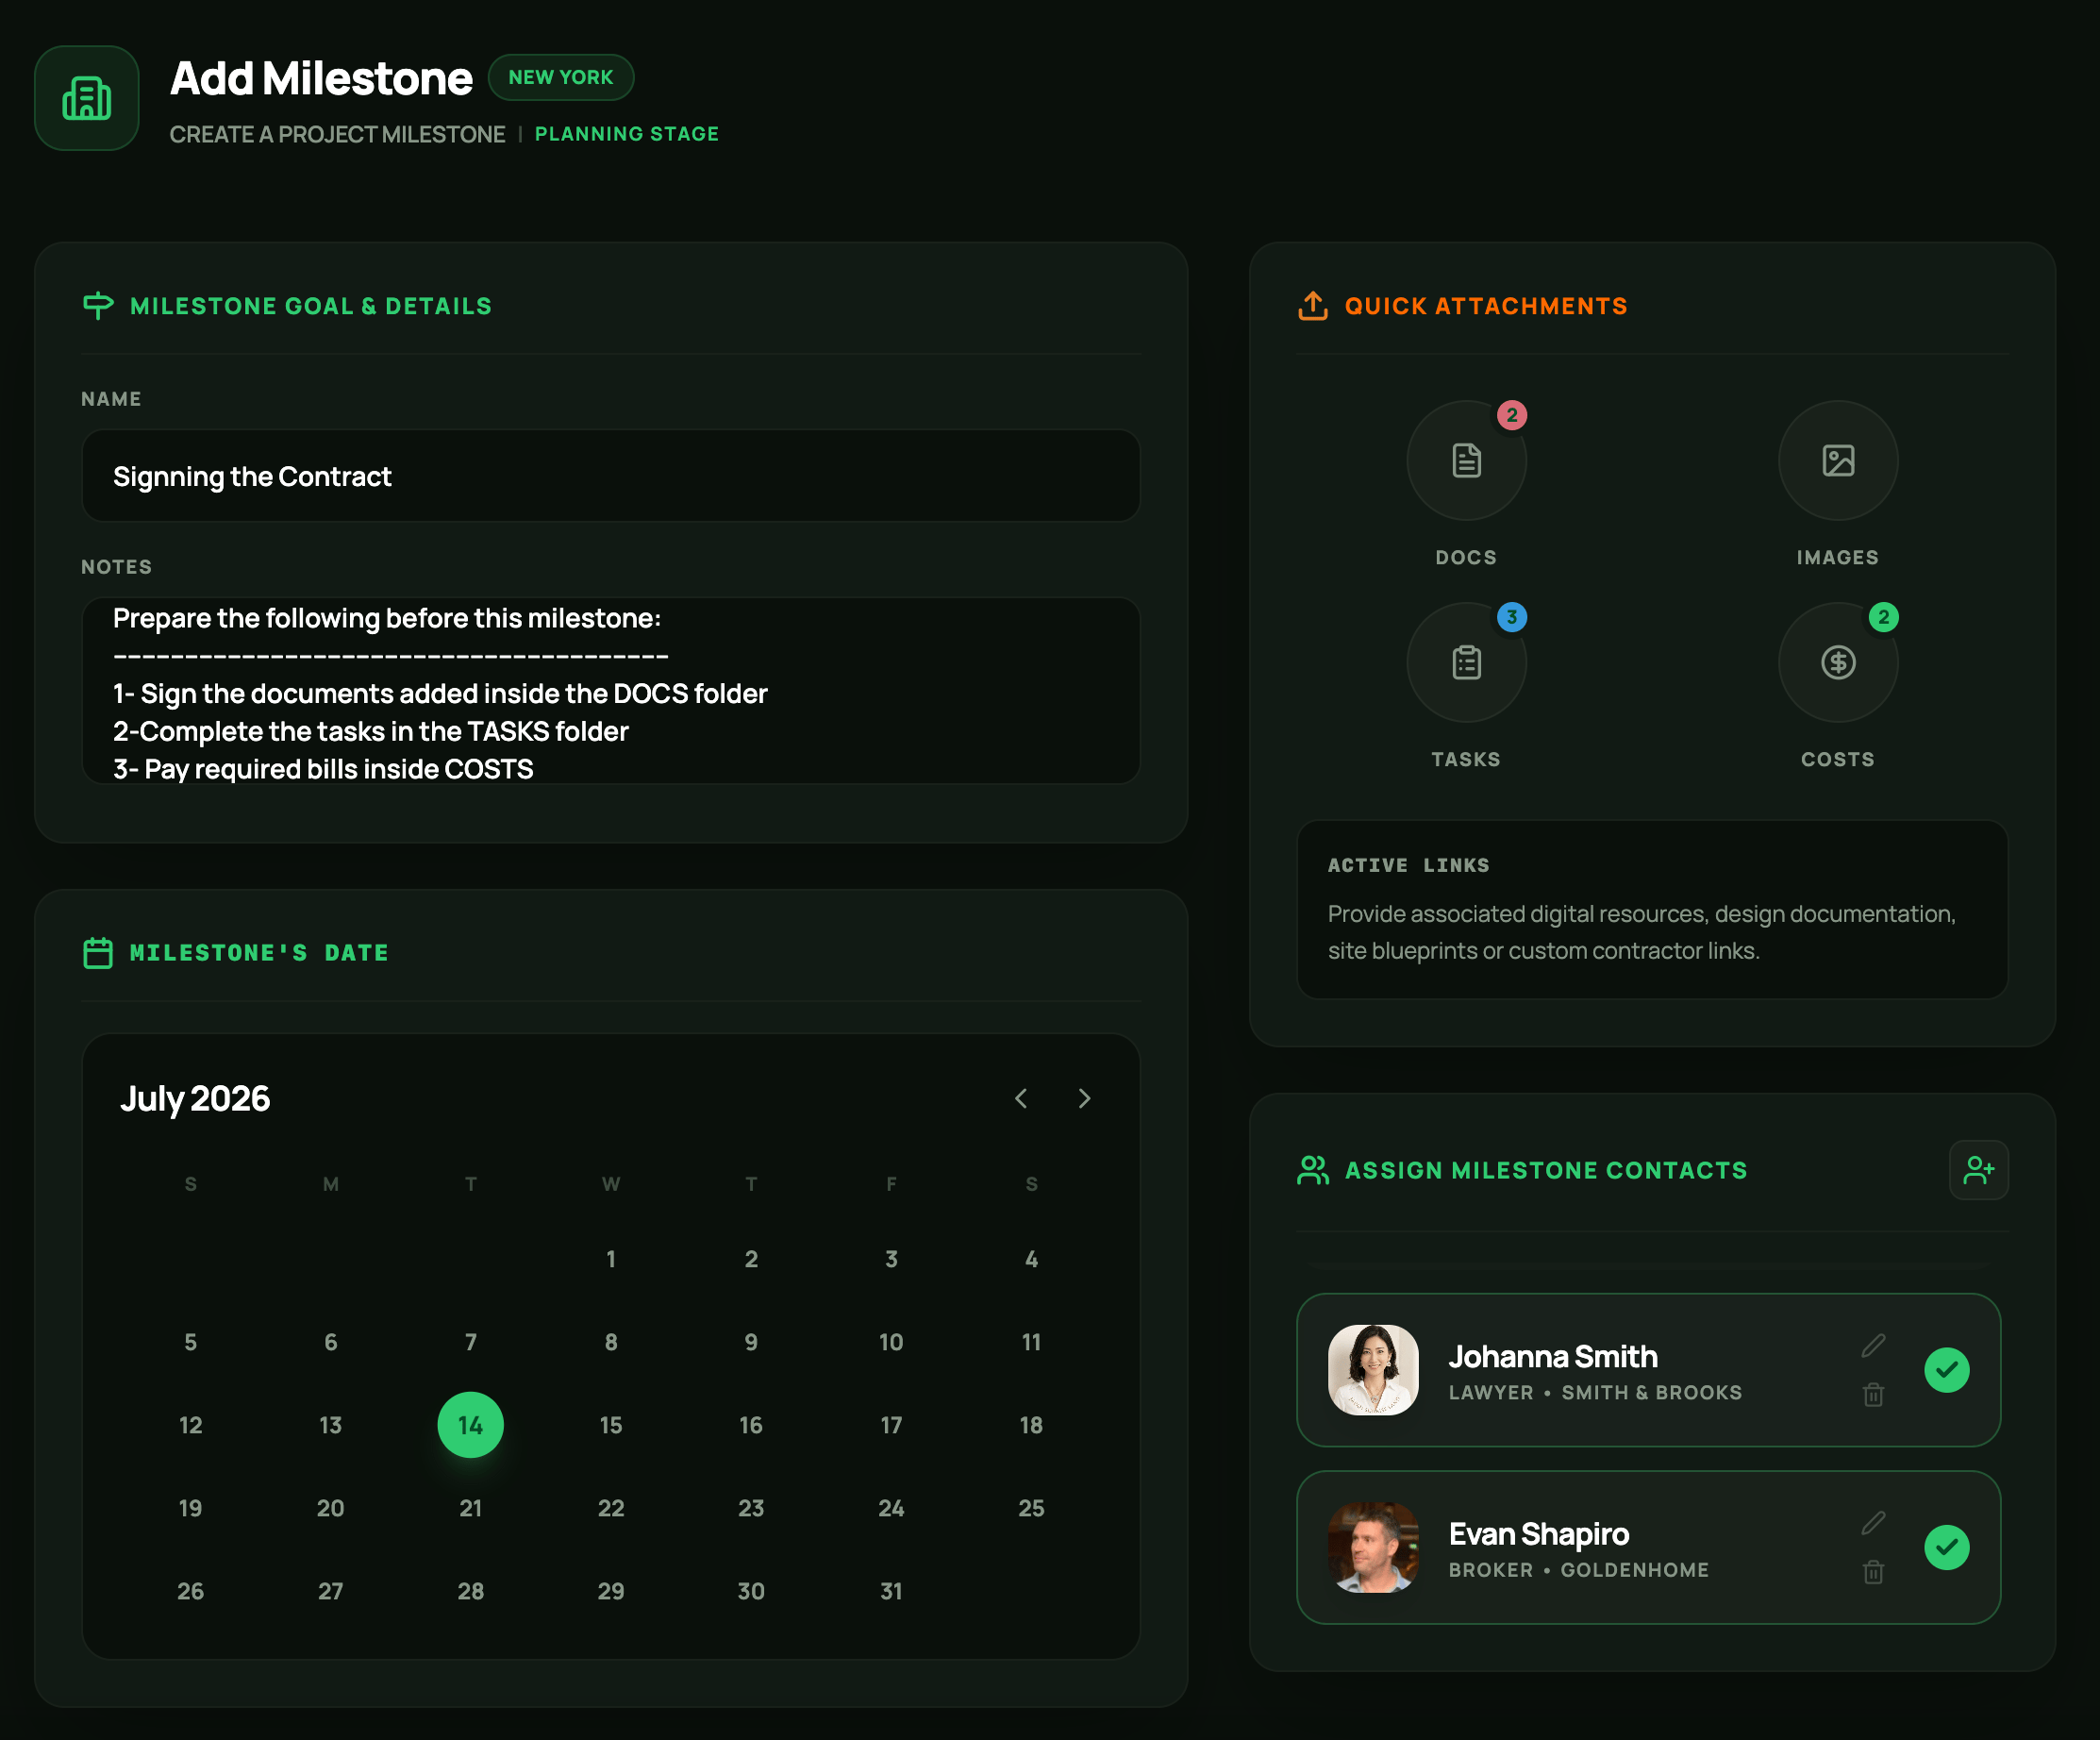Click the July 2026 month title
The width and height of the screenshot is (2100, 1740).
click(x=195, y=1099)
